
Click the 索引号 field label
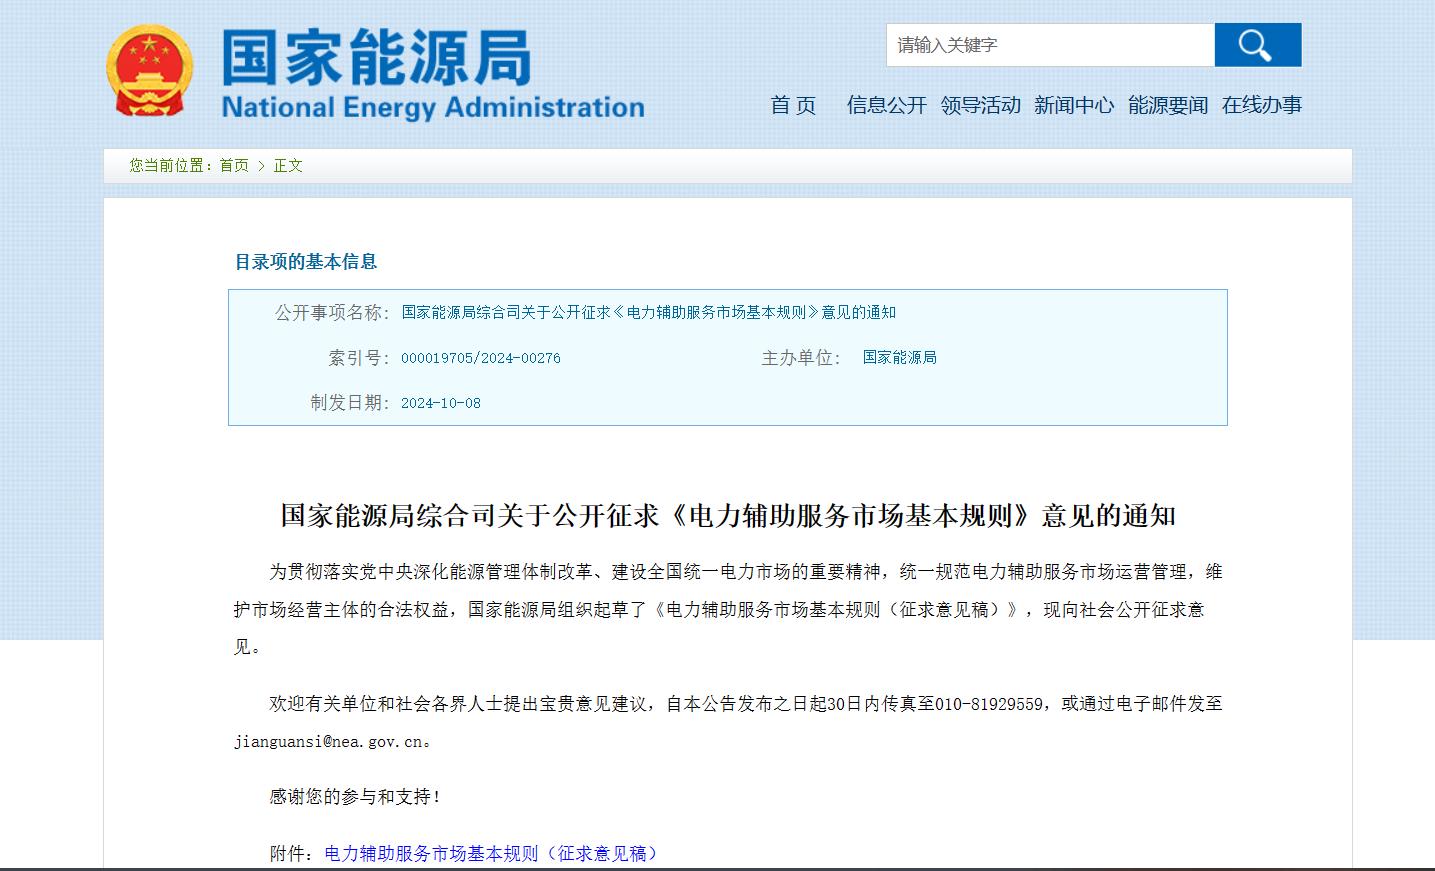(359, 358)
